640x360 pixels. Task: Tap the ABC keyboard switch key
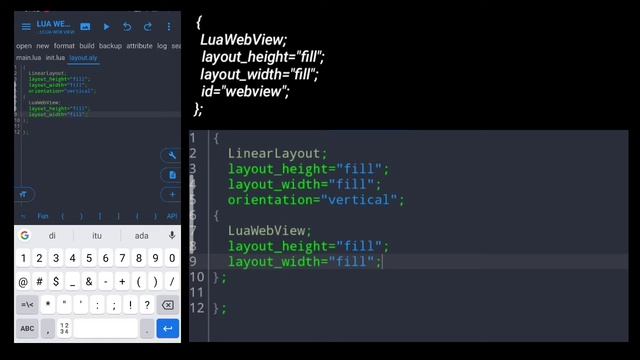point(27,329)
